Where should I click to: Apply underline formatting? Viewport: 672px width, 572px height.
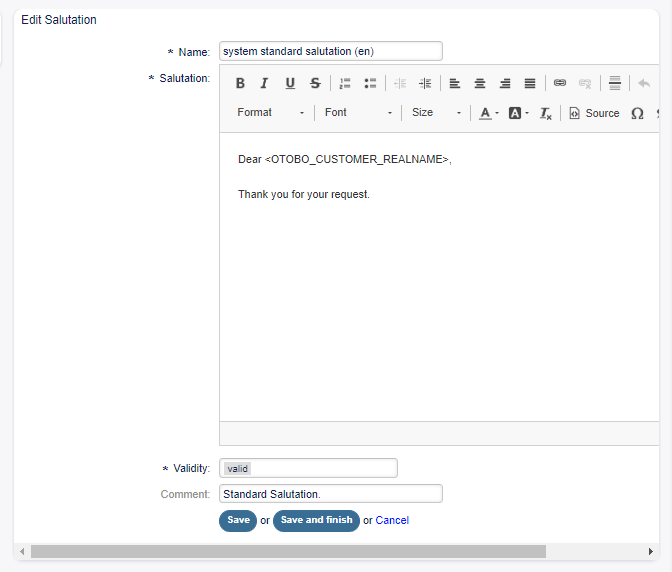coord(290,83)
